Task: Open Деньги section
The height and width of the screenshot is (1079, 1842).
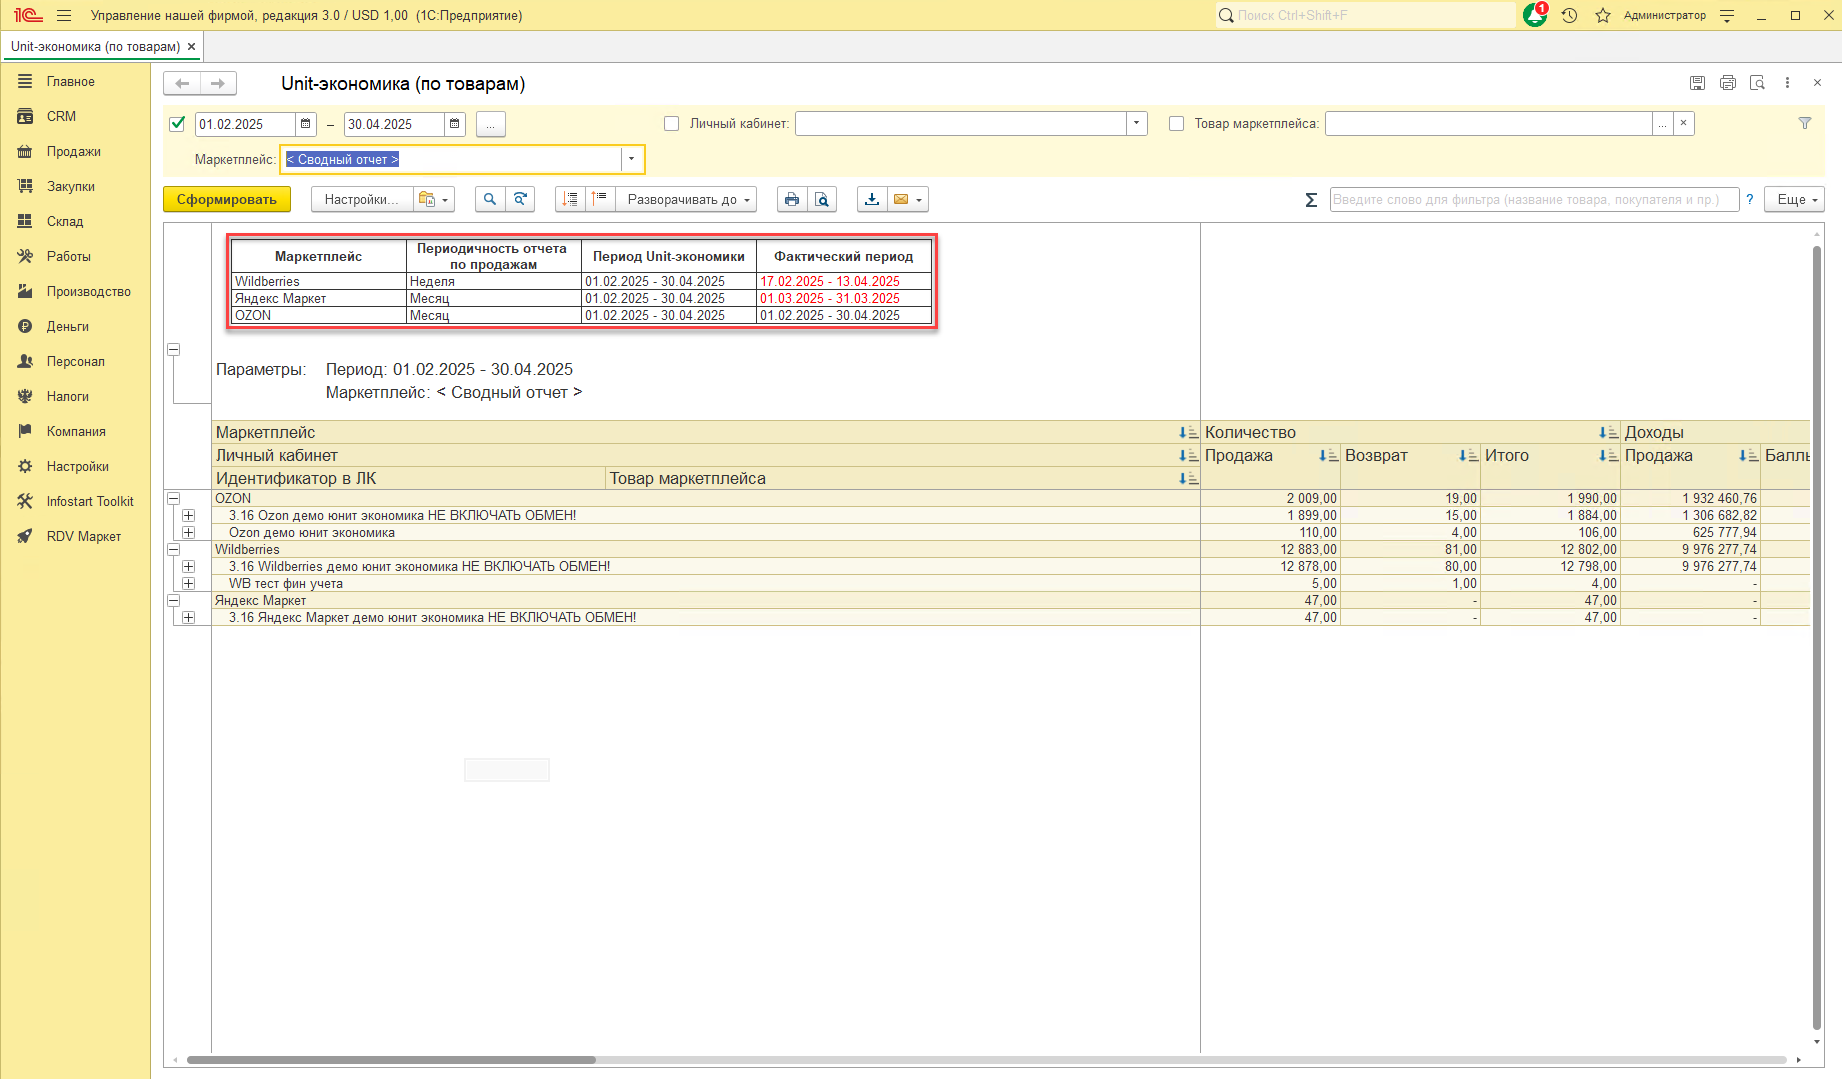Action: coord(75,326)
